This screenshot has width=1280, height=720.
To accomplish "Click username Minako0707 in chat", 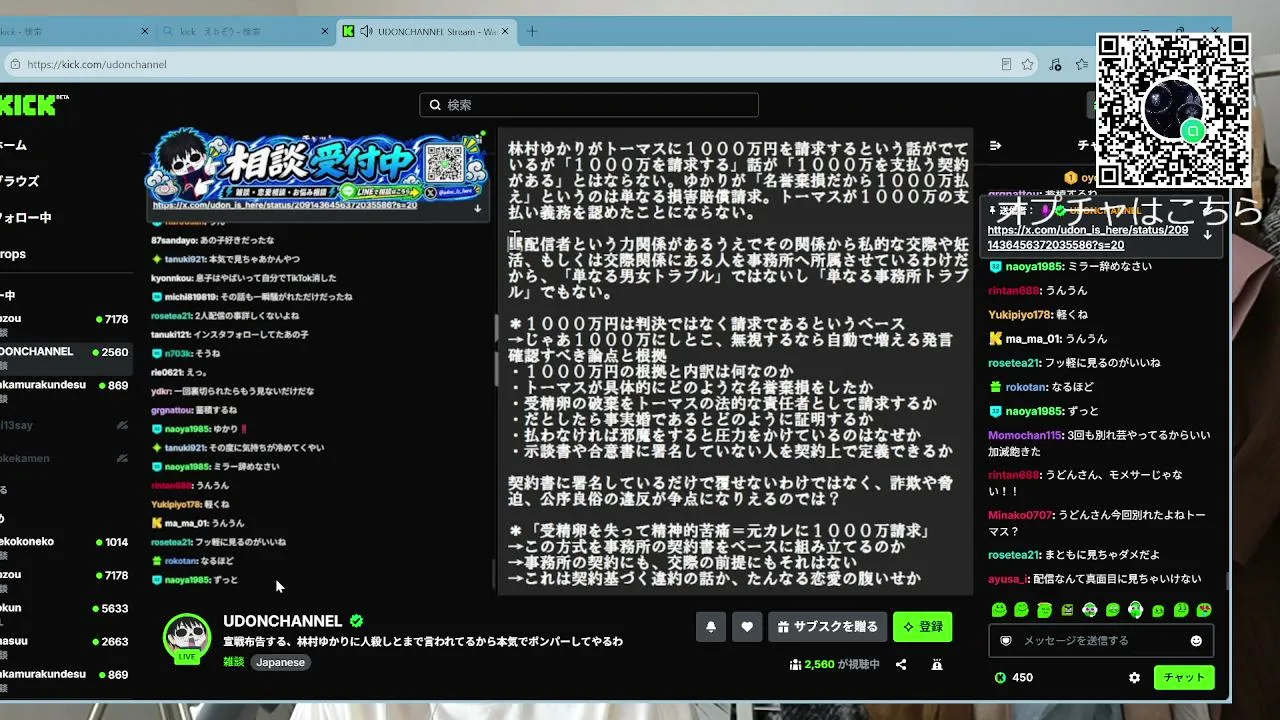I will point(1020,515).
